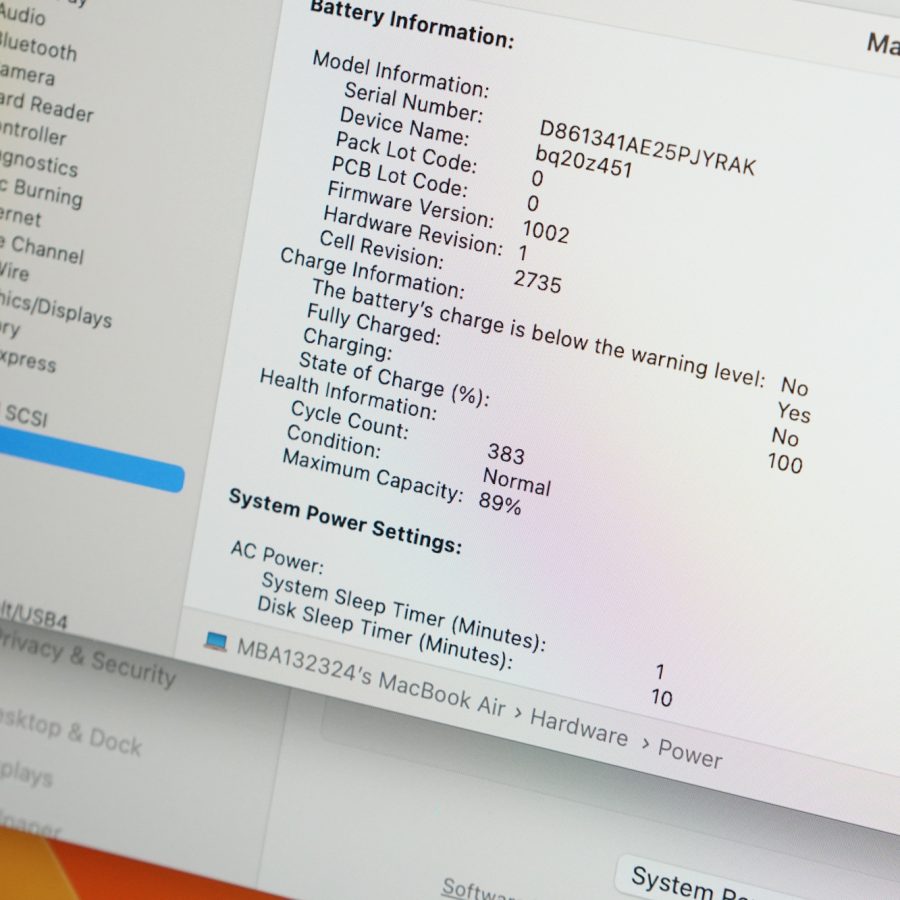Viewport: 900px width, 900px height.
Task: Select NVMExpress in the sidebar
Action: click(x=28, y=360)
